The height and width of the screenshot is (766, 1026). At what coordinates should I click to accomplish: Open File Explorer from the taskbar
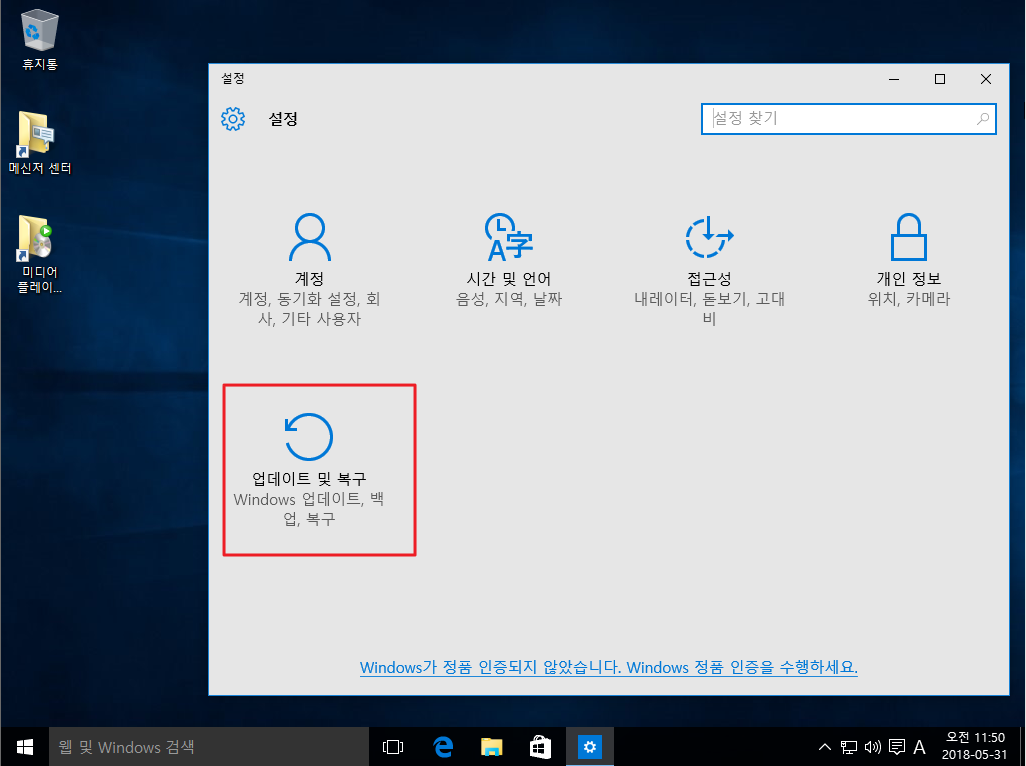[491, 746]
